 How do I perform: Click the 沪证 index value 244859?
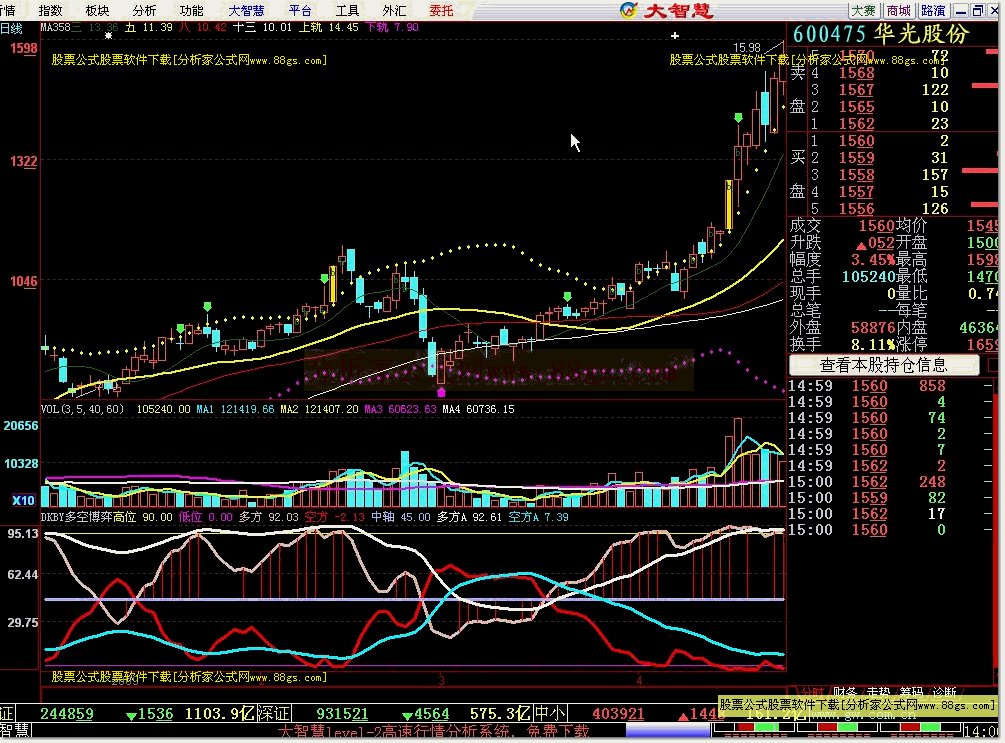[67, 714]
